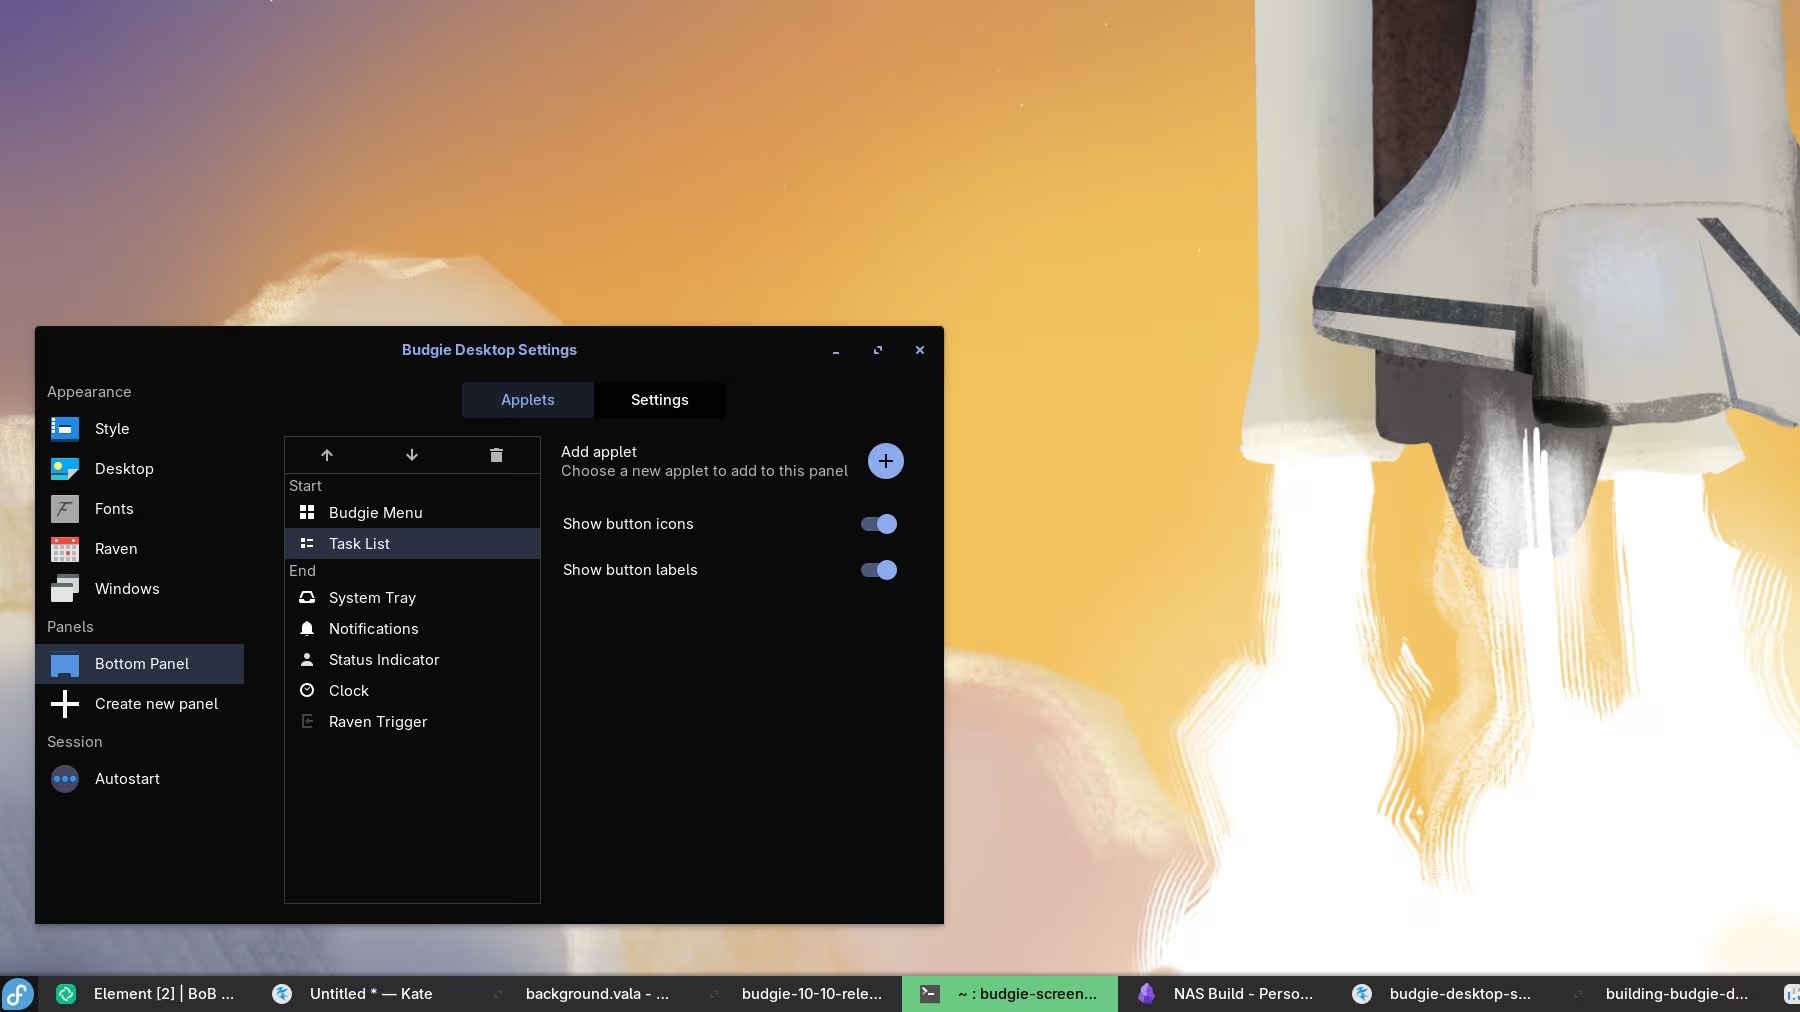Disable Show button icons
Screen dimensions: 1800x1012
click(877, 523)
